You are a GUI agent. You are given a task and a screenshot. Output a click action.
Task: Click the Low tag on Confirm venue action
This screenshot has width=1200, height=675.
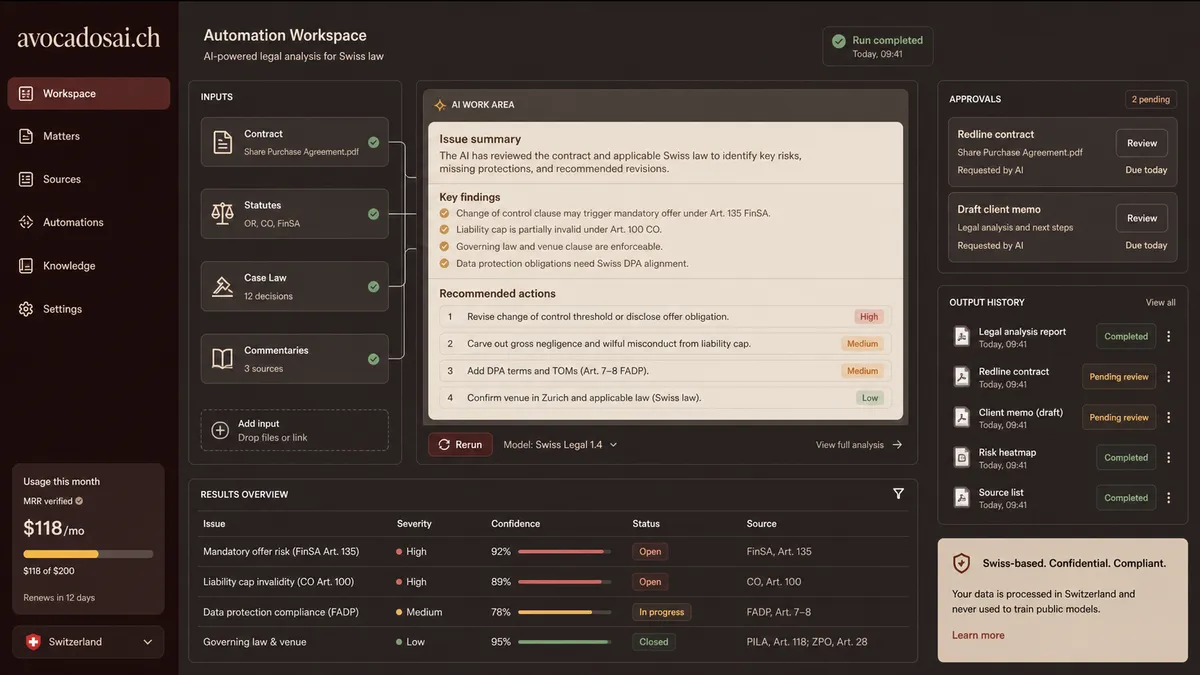(870, 398)
